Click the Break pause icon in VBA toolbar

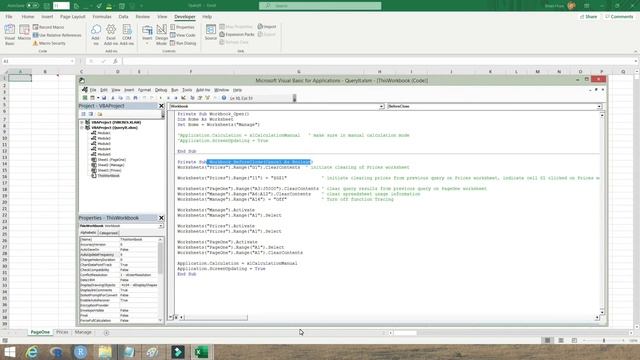pyautogui.click(x=168, y=98)
